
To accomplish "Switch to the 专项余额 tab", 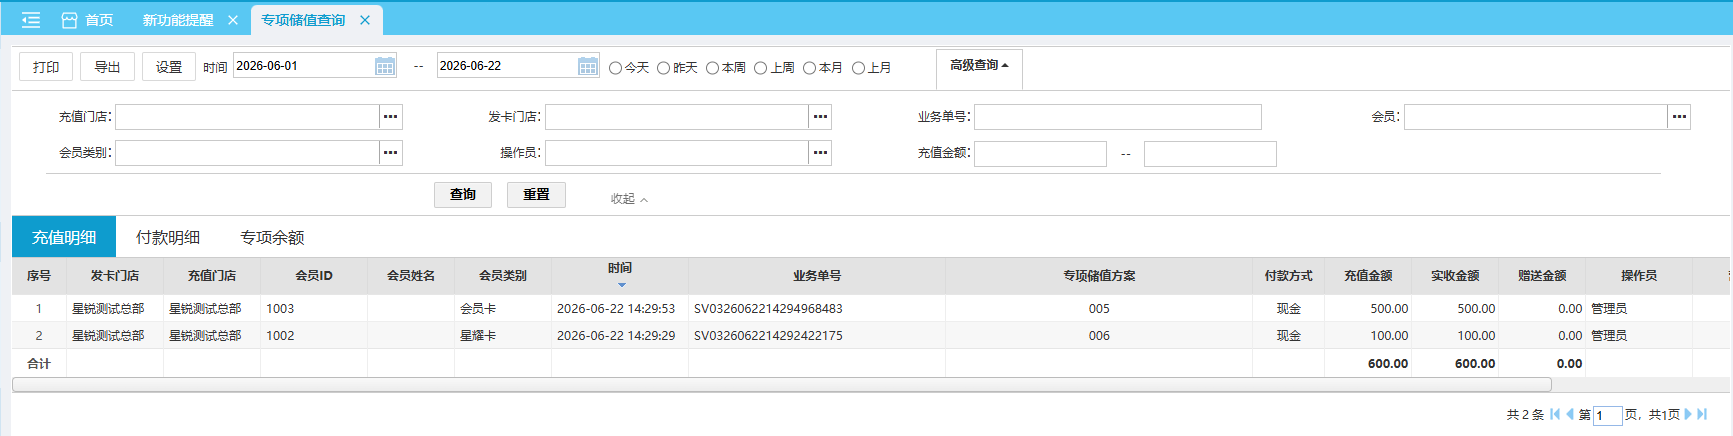I will pos(272,237).
